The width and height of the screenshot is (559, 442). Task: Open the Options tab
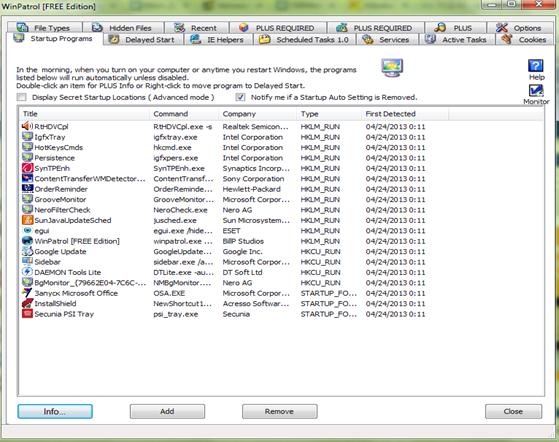pyautogui.click(x=520, y=27)
